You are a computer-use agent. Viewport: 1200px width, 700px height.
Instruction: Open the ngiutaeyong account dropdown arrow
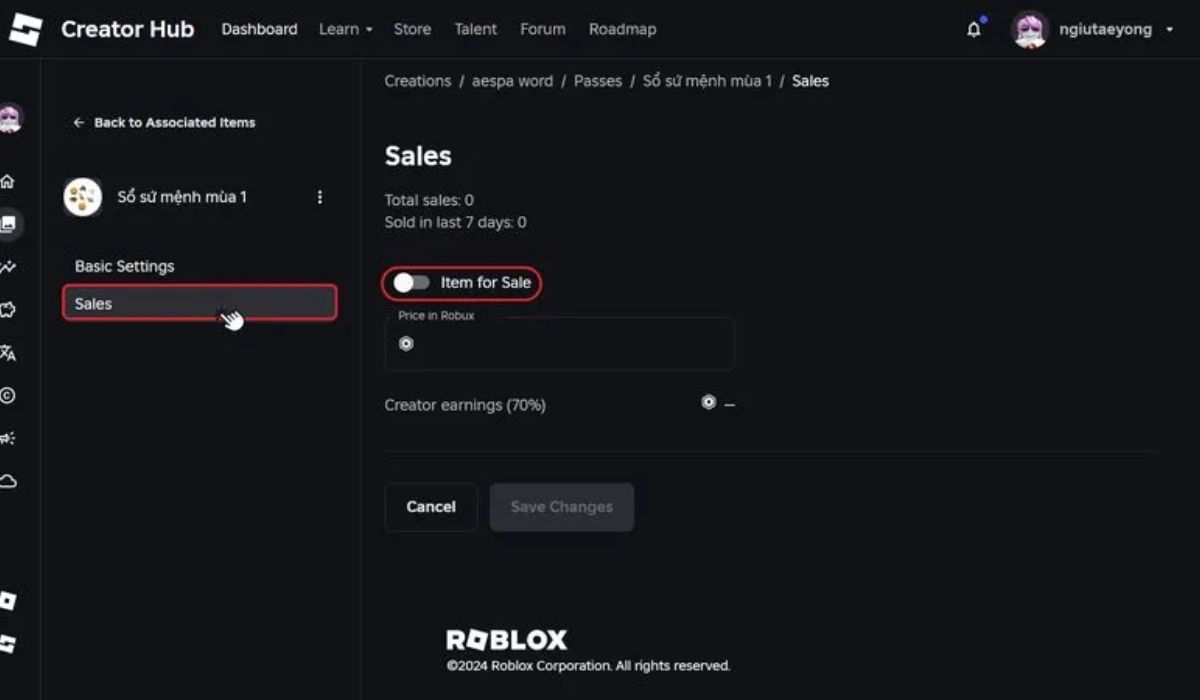tap(1170, 30)
